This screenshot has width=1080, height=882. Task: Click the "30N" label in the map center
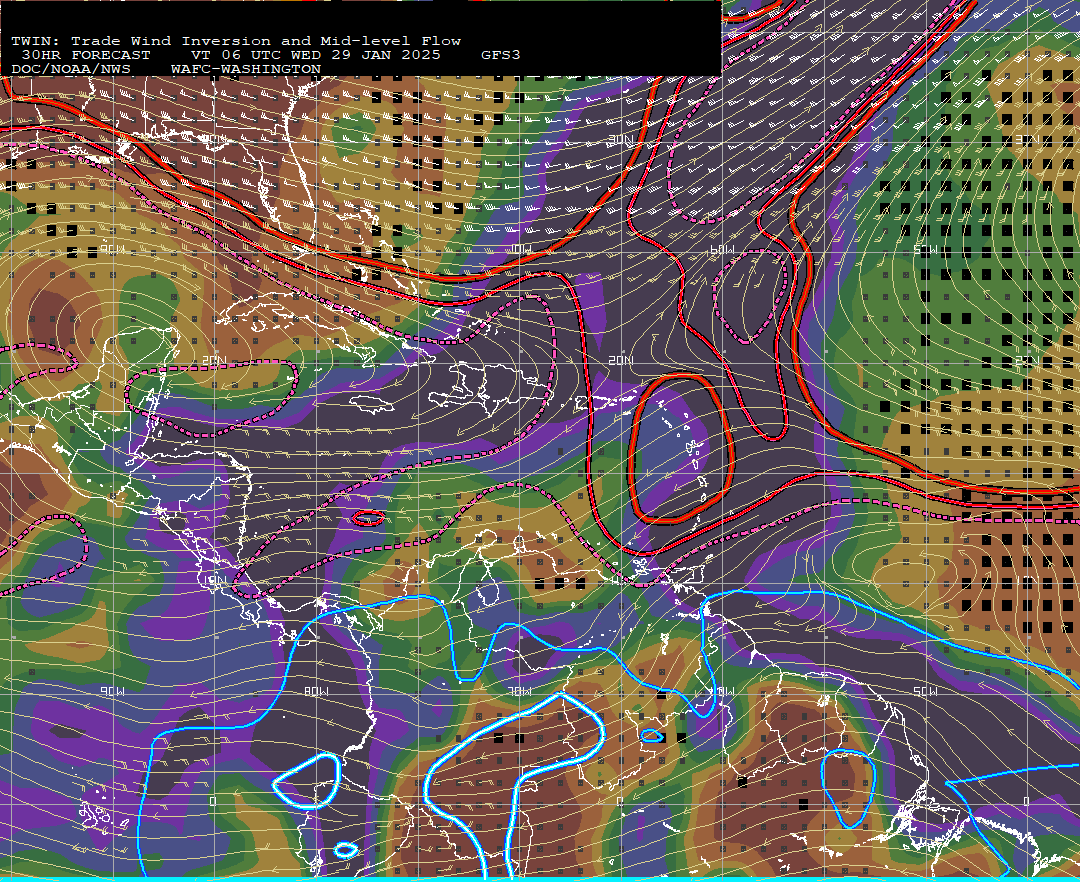pyautogui.click(x=621, y=140)
